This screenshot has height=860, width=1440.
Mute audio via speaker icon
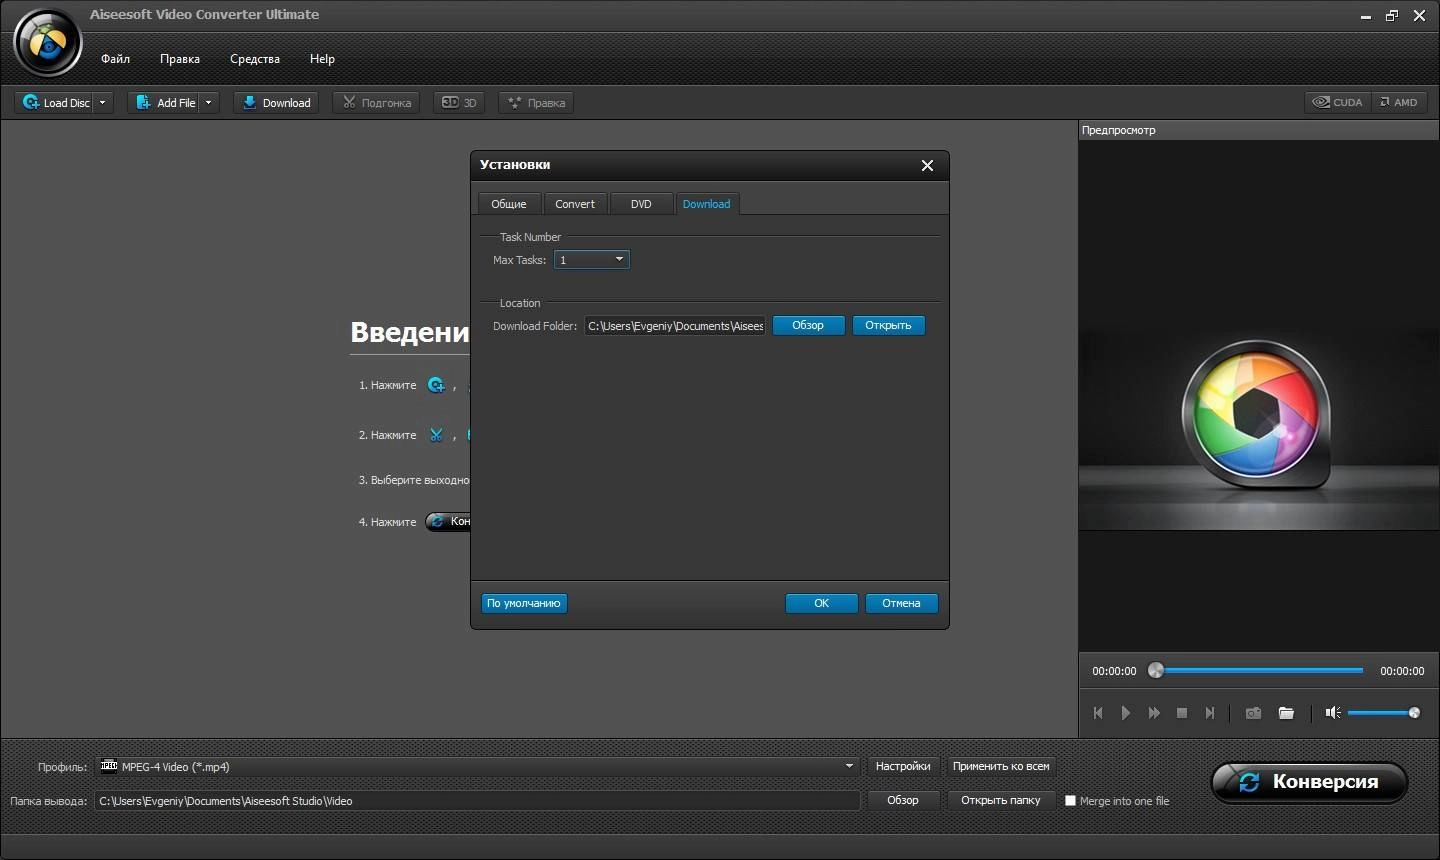(1332, 713)
